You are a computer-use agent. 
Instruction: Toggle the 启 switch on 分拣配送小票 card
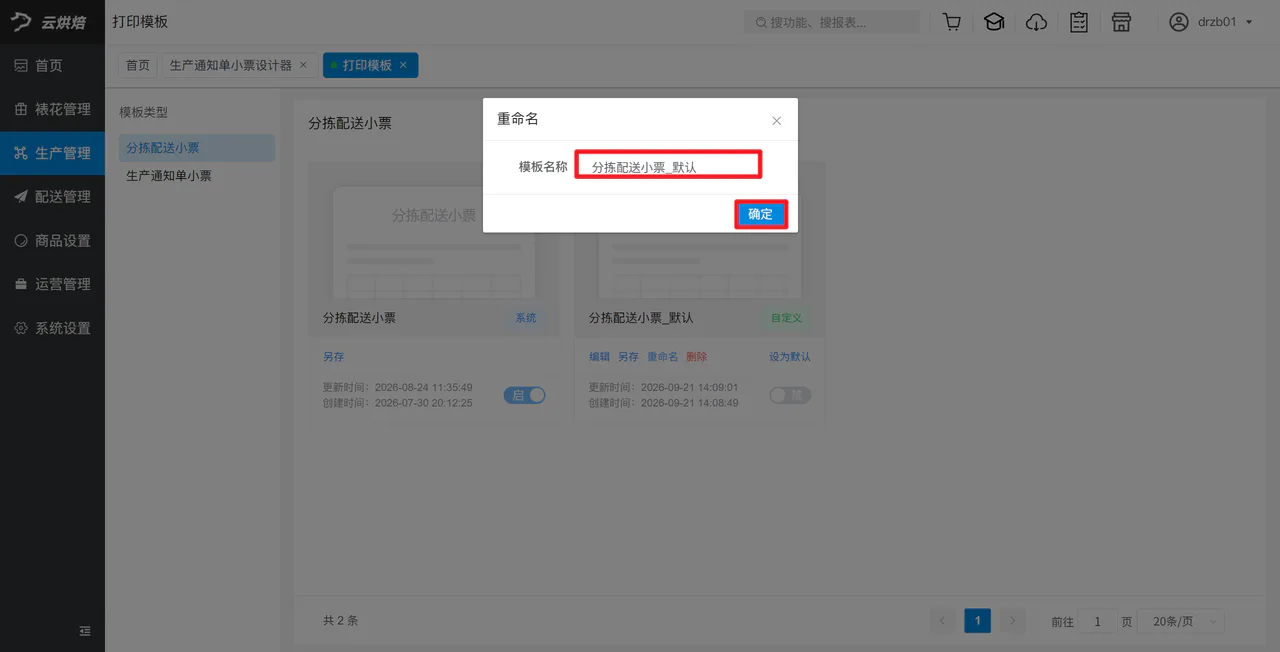[x=525, y=395]
